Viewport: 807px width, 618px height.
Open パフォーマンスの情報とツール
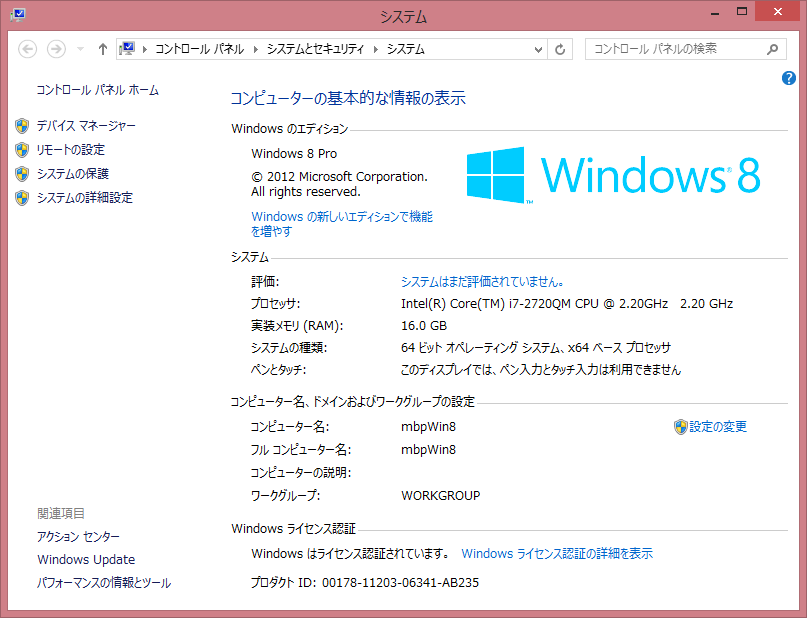(x=103, y=582)
